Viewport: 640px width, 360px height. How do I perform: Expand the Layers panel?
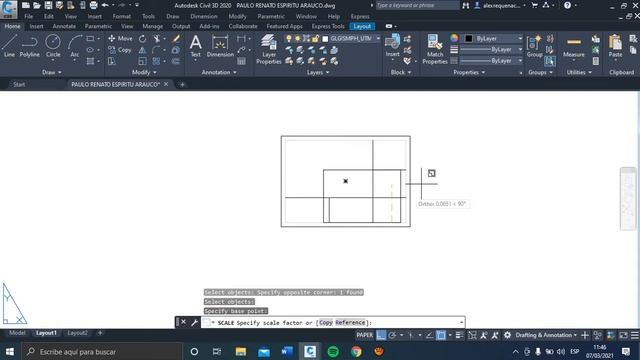(x=318, y=72)
